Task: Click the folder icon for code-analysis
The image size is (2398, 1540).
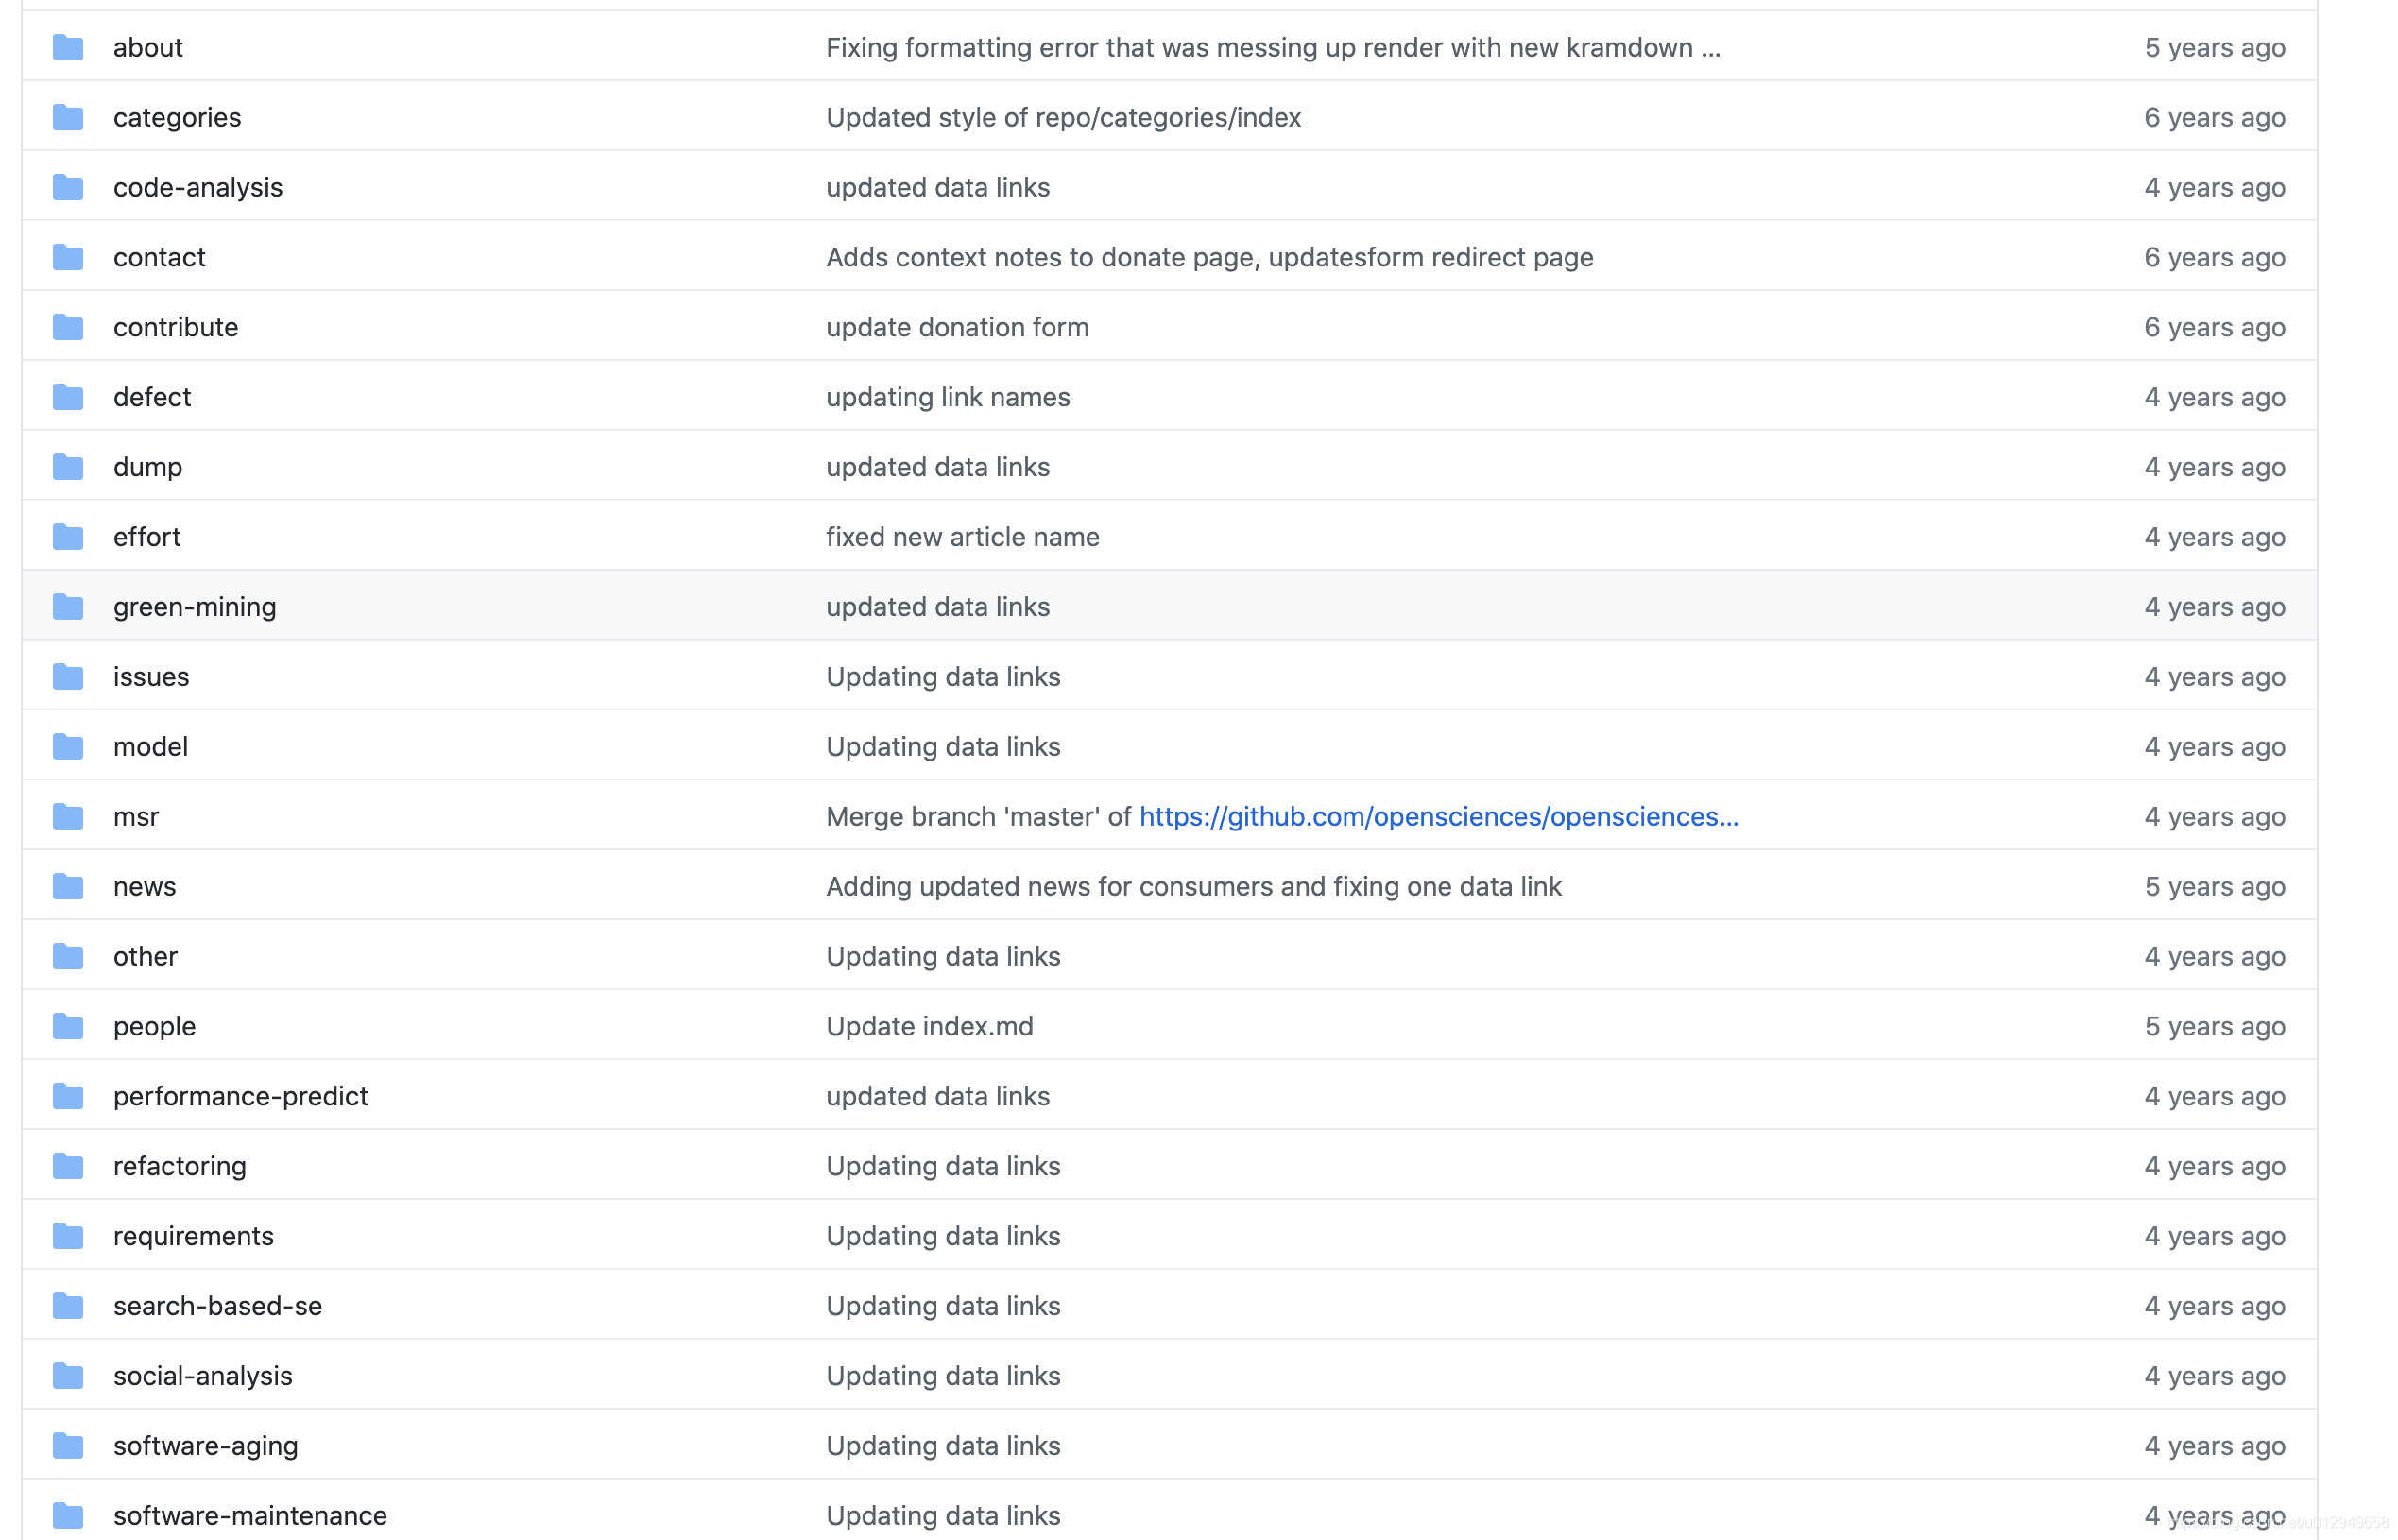Action: tap(68, 187)
